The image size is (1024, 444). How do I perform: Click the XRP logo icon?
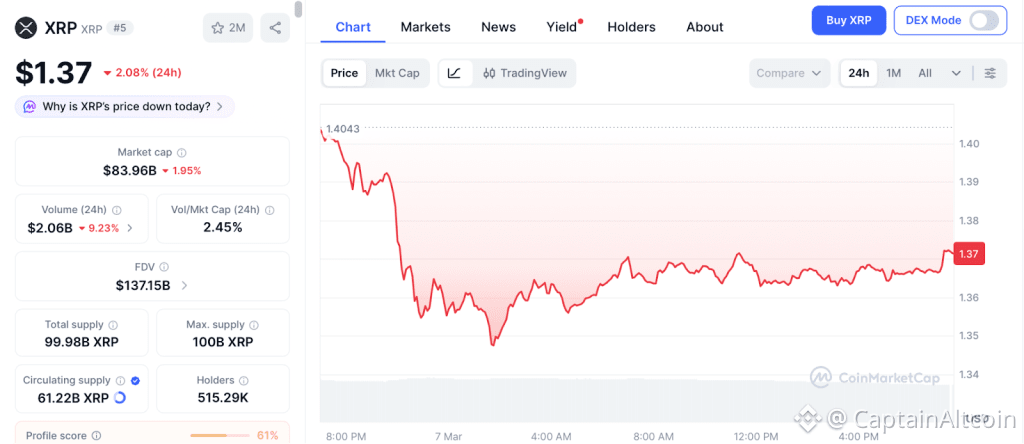25,28
